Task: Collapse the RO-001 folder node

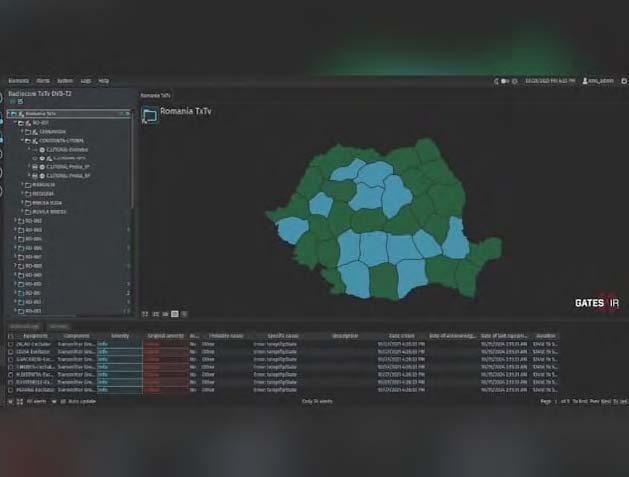Action: pyautogui.click(x=16, y=122)
